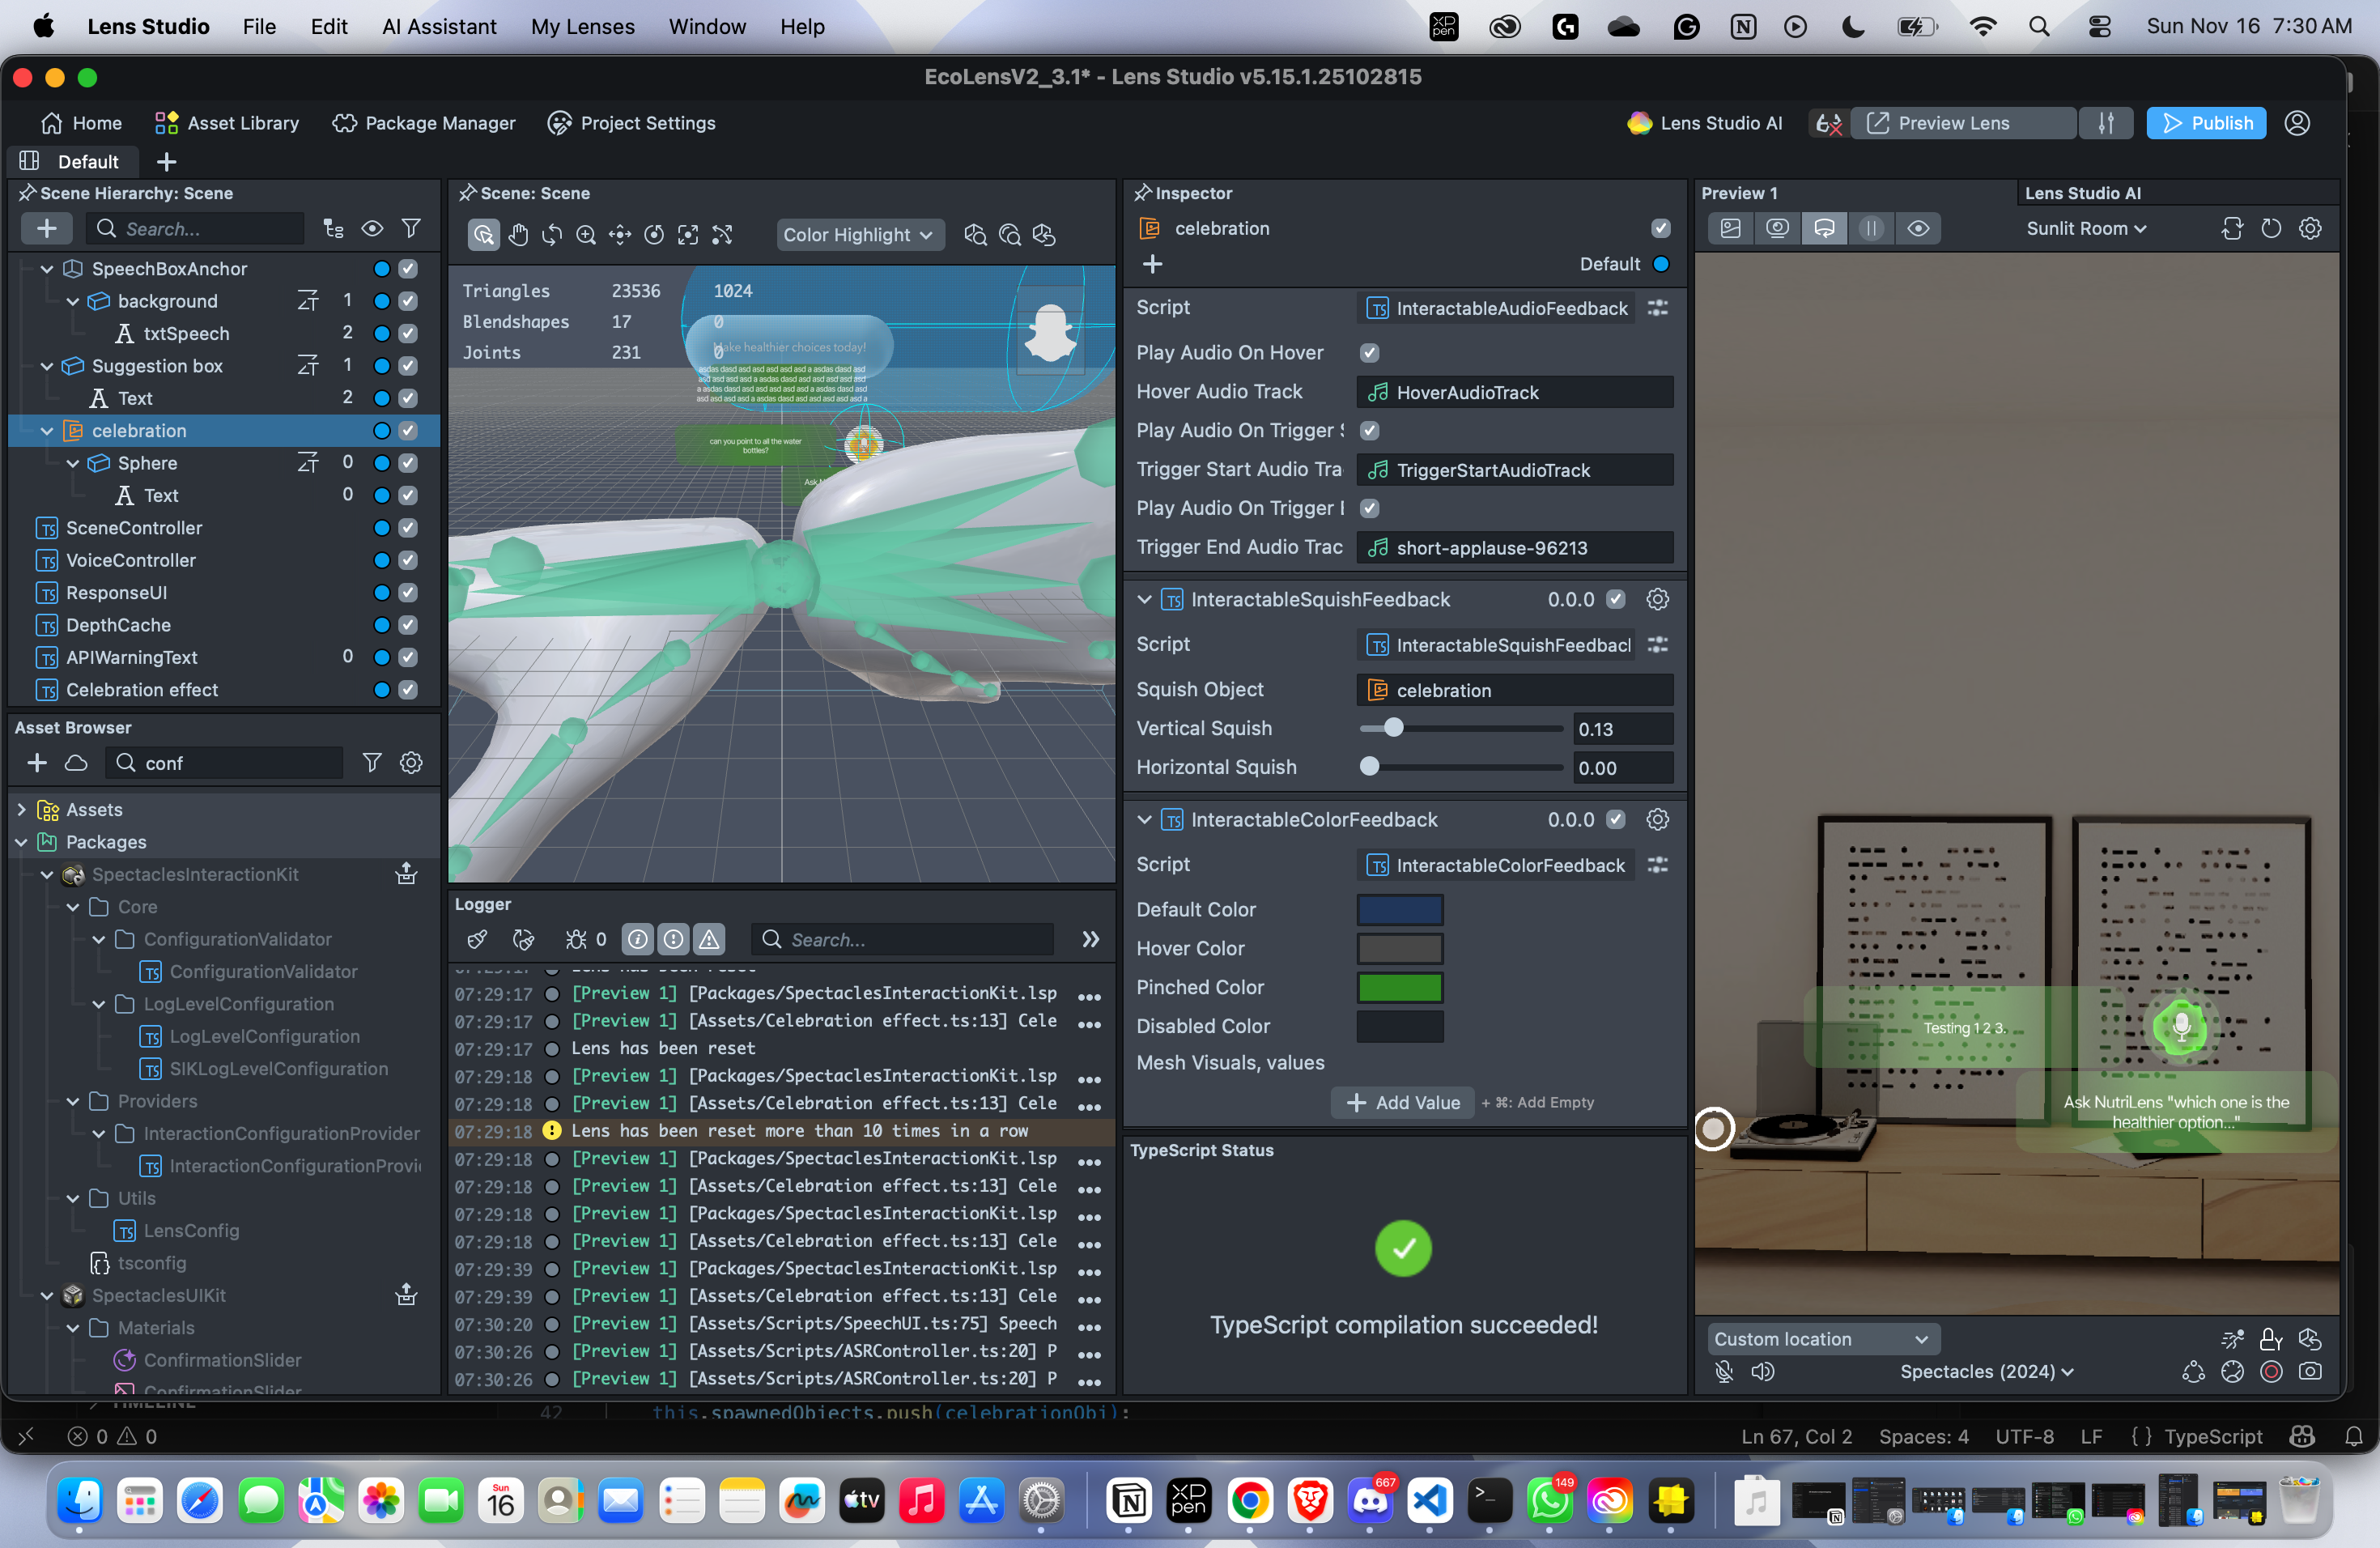Click the microphone mute icon in Preview
The image size is (2380, 1548).
click(1724, 1371)
